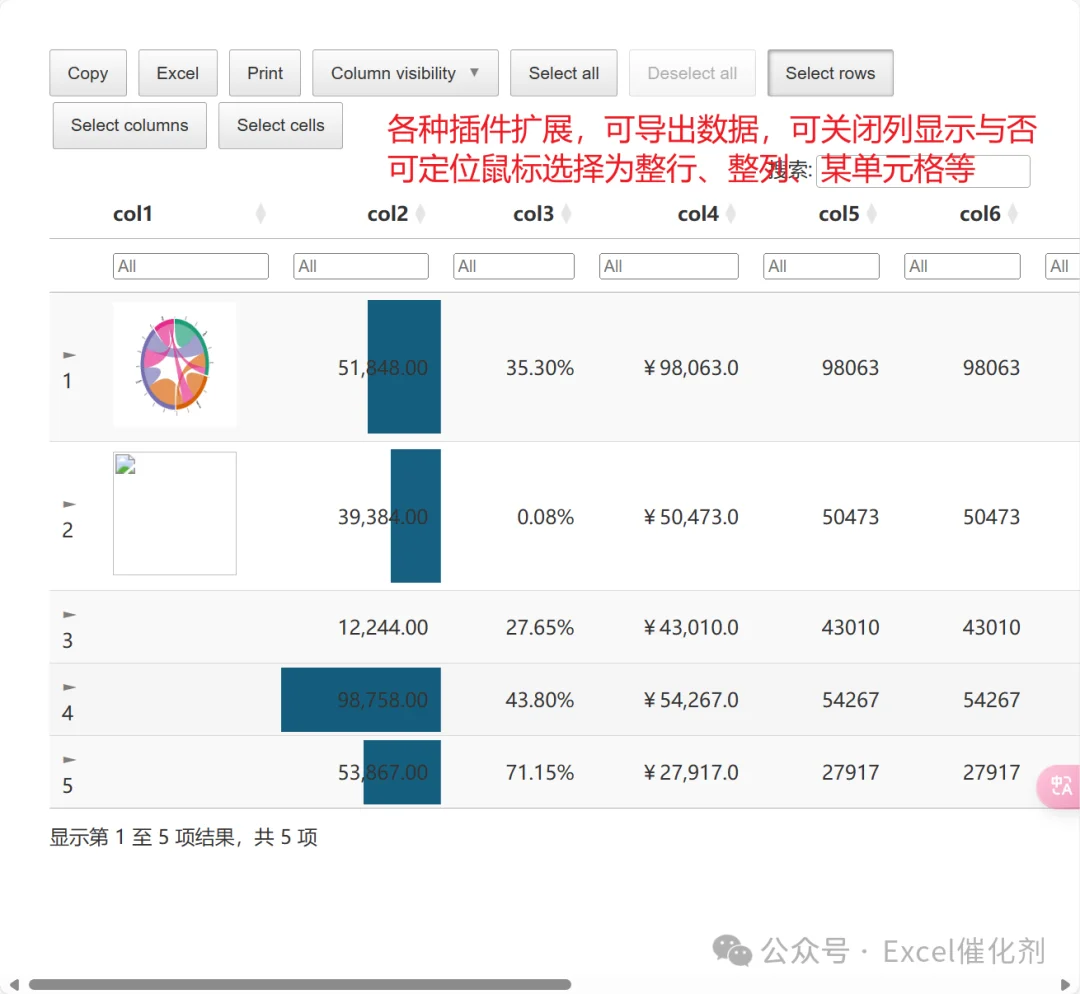Click the 98,758.00 data bar cell

[361, 700]
